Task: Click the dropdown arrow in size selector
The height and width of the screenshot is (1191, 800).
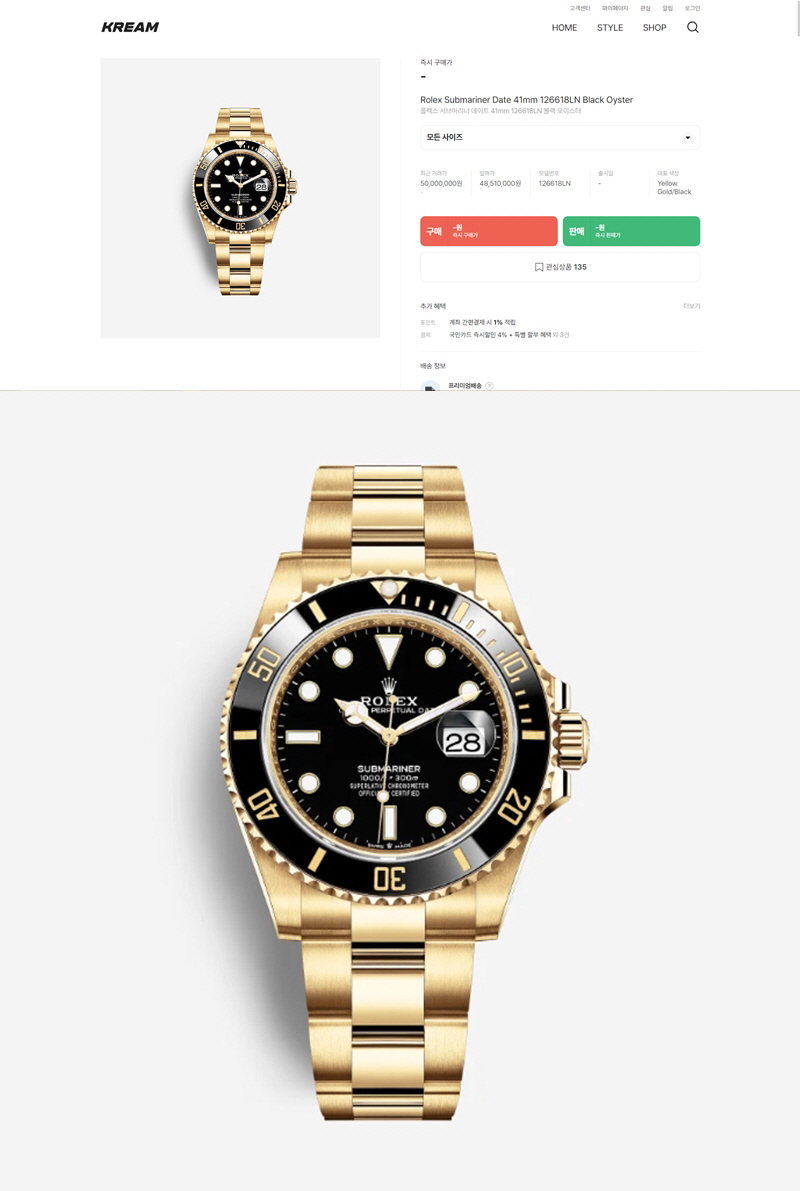Action: pyautogui.click(x=688, y=137)
